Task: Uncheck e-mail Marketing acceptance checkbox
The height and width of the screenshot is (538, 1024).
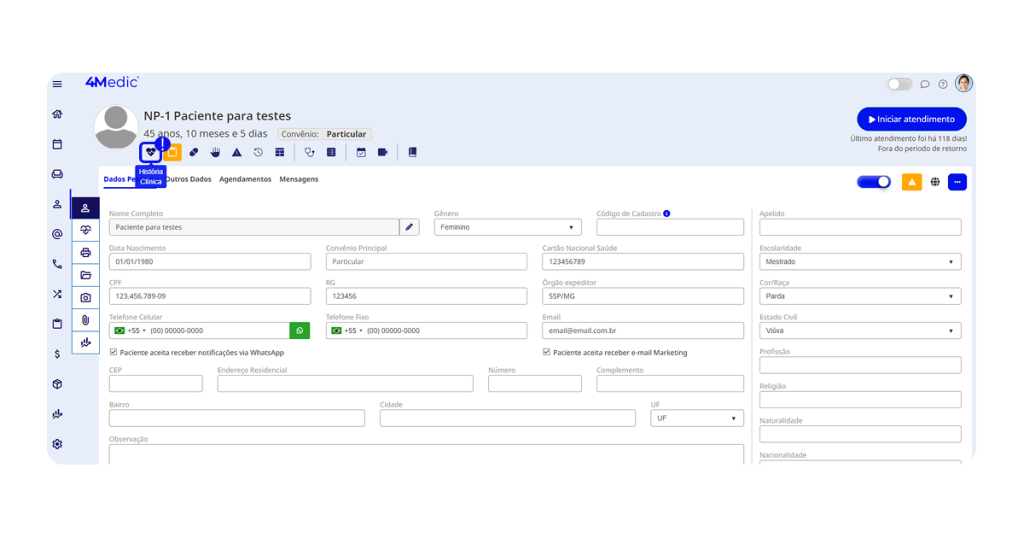Action: tap(547, 352)
